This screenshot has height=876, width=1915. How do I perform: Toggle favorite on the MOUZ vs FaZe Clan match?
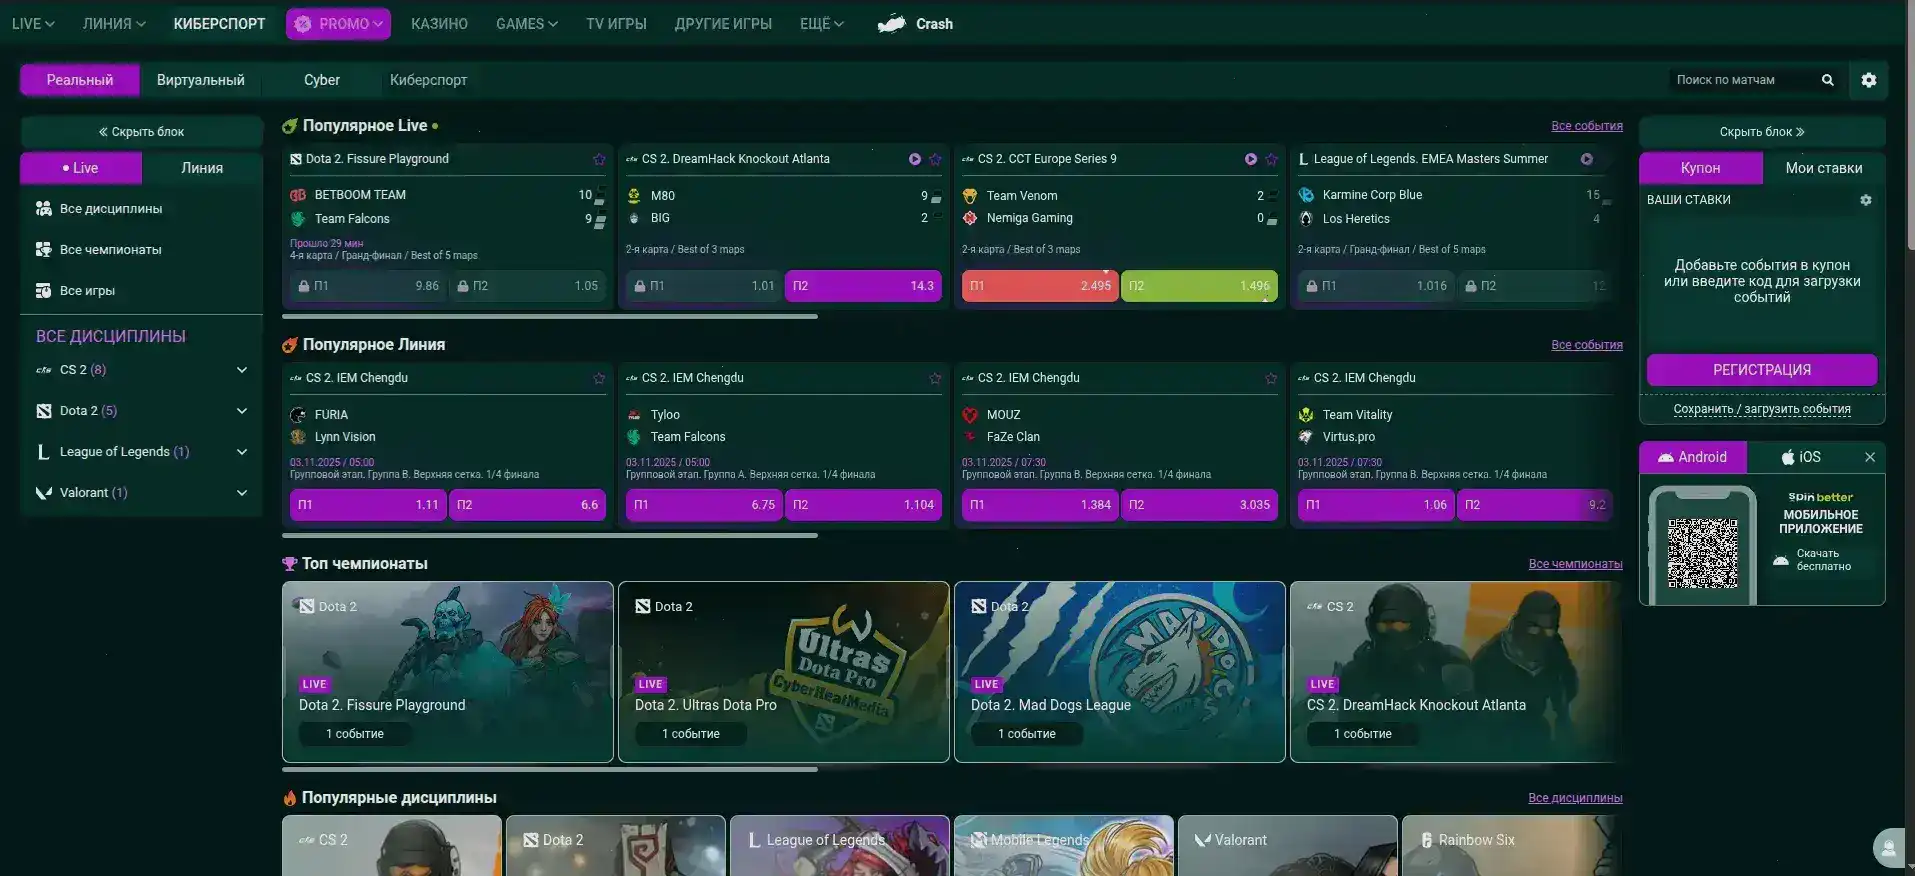pyautogui.click(x=1271, y=378)
